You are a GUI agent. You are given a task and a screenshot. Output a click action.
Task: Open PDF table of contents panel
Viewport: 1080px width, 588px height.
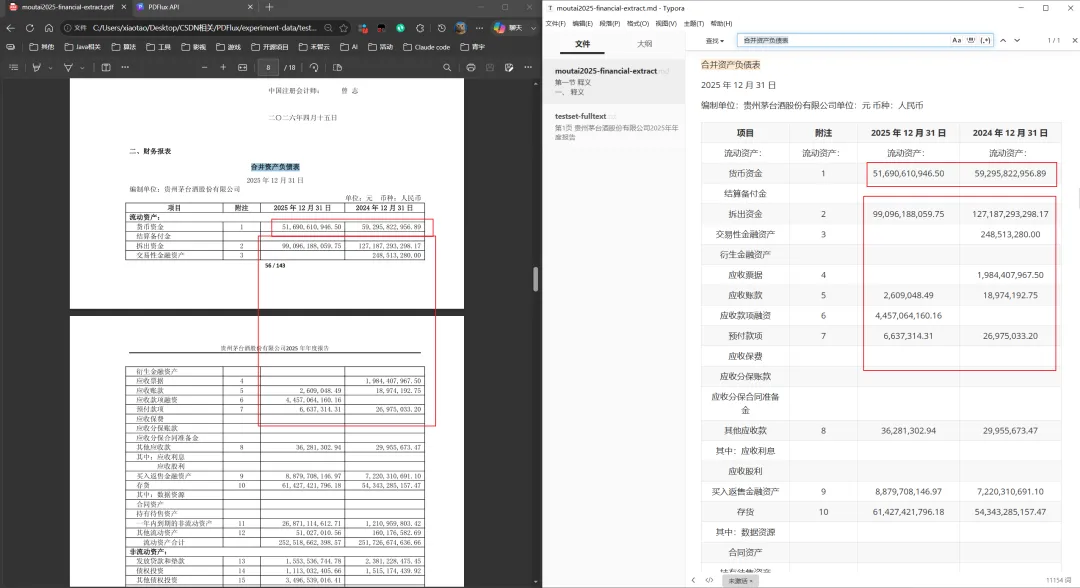13,67
